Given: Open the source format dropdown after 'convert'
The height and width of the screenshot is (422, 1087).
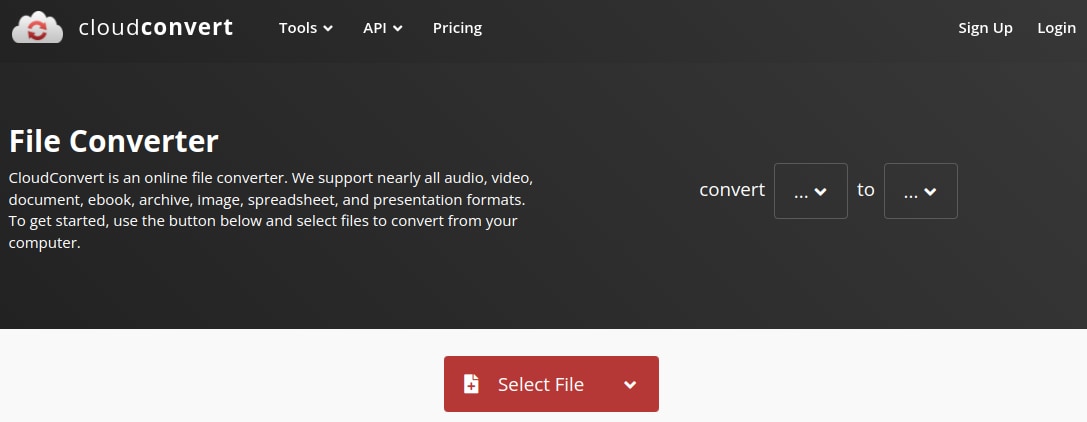Looking at the screenshot, I should coord(810,191).
